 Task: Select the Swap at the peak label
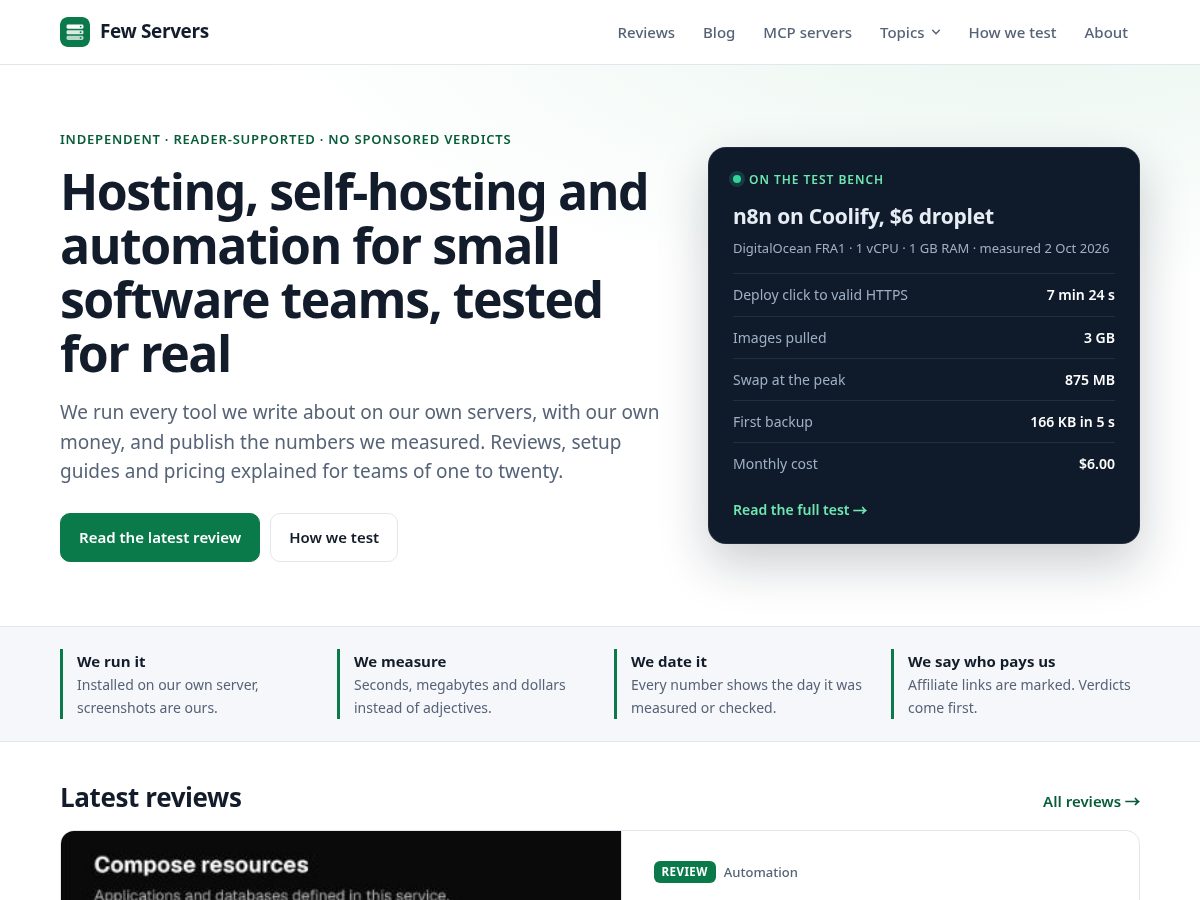tap(789, 380)
